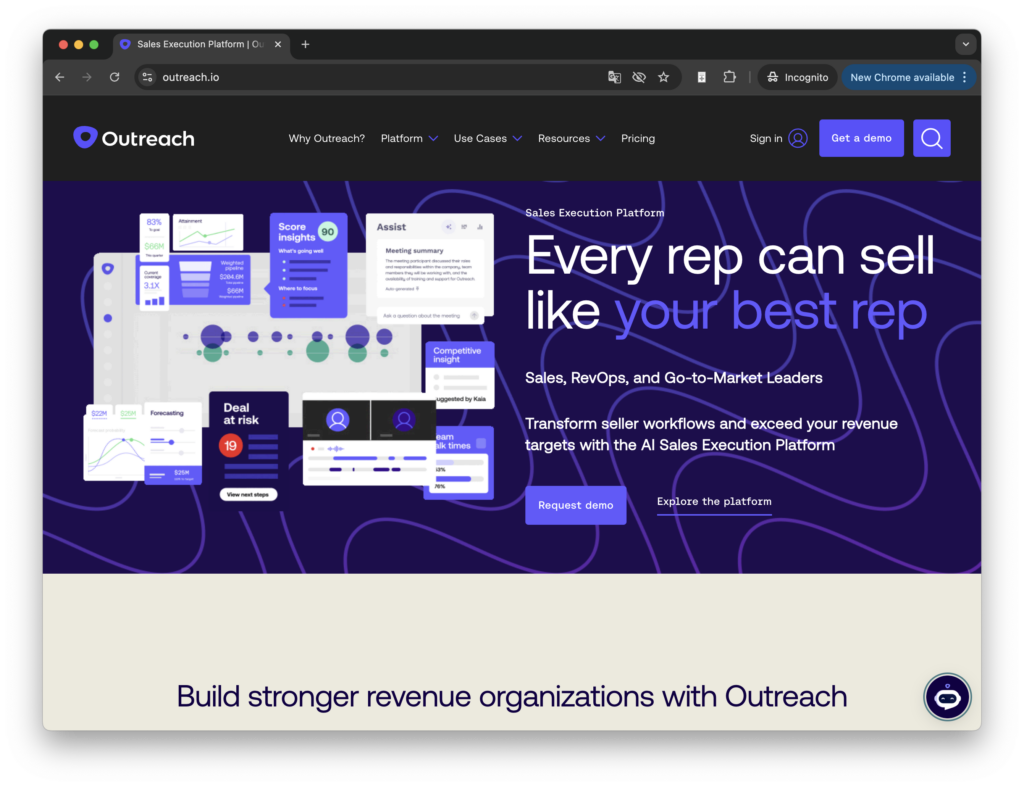Click the translate page icon
The height and width of the screenshot is (787, 1024).
point(614,77)
